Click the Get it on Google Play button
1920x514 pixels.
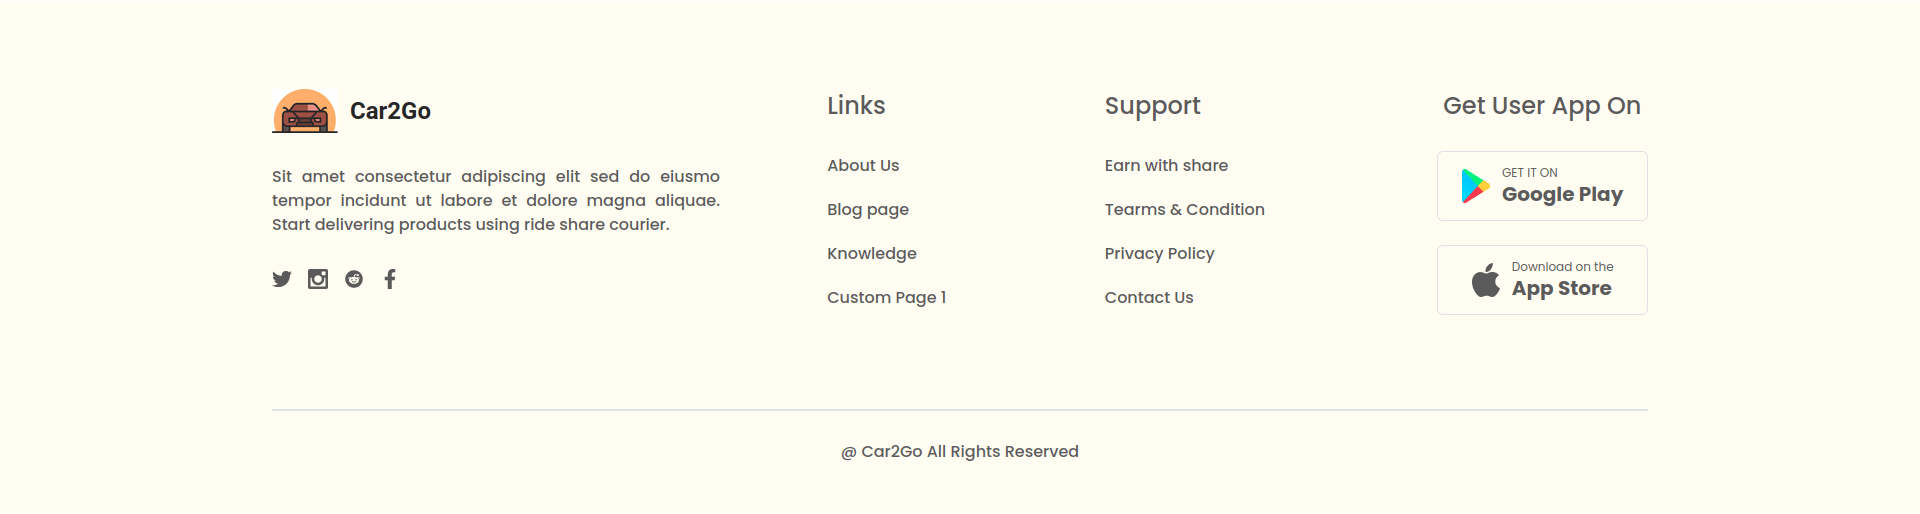point(1542,186)
